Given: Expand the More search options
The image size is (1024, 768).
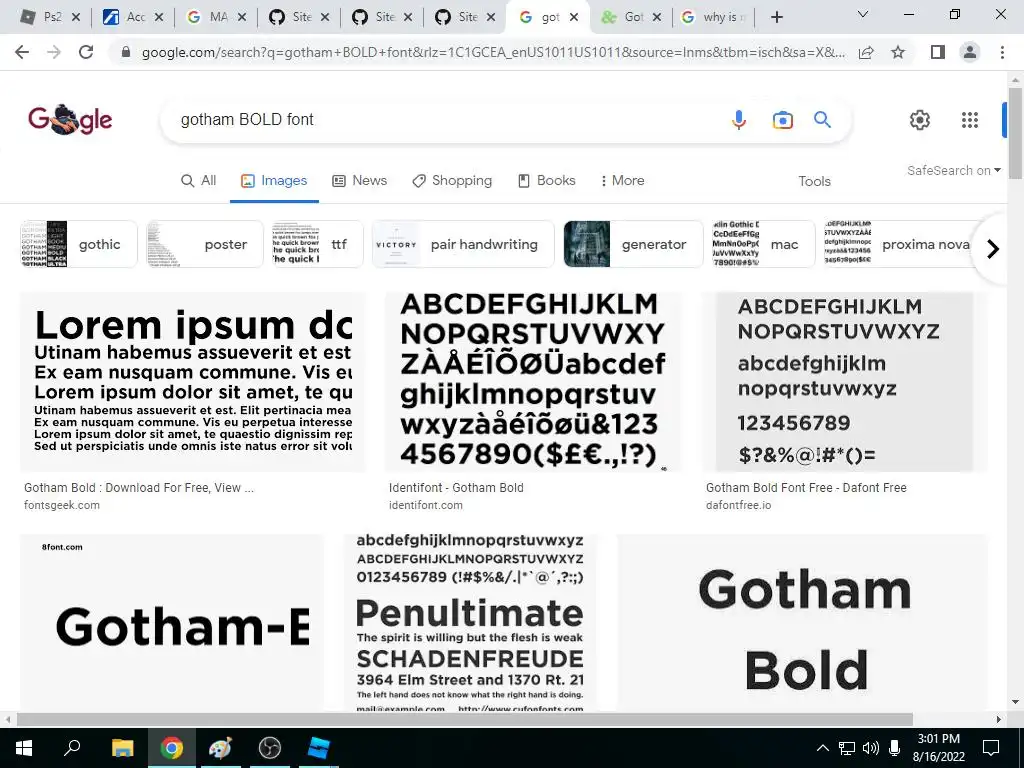Looking at the screenshot, I should coord(622,181).
